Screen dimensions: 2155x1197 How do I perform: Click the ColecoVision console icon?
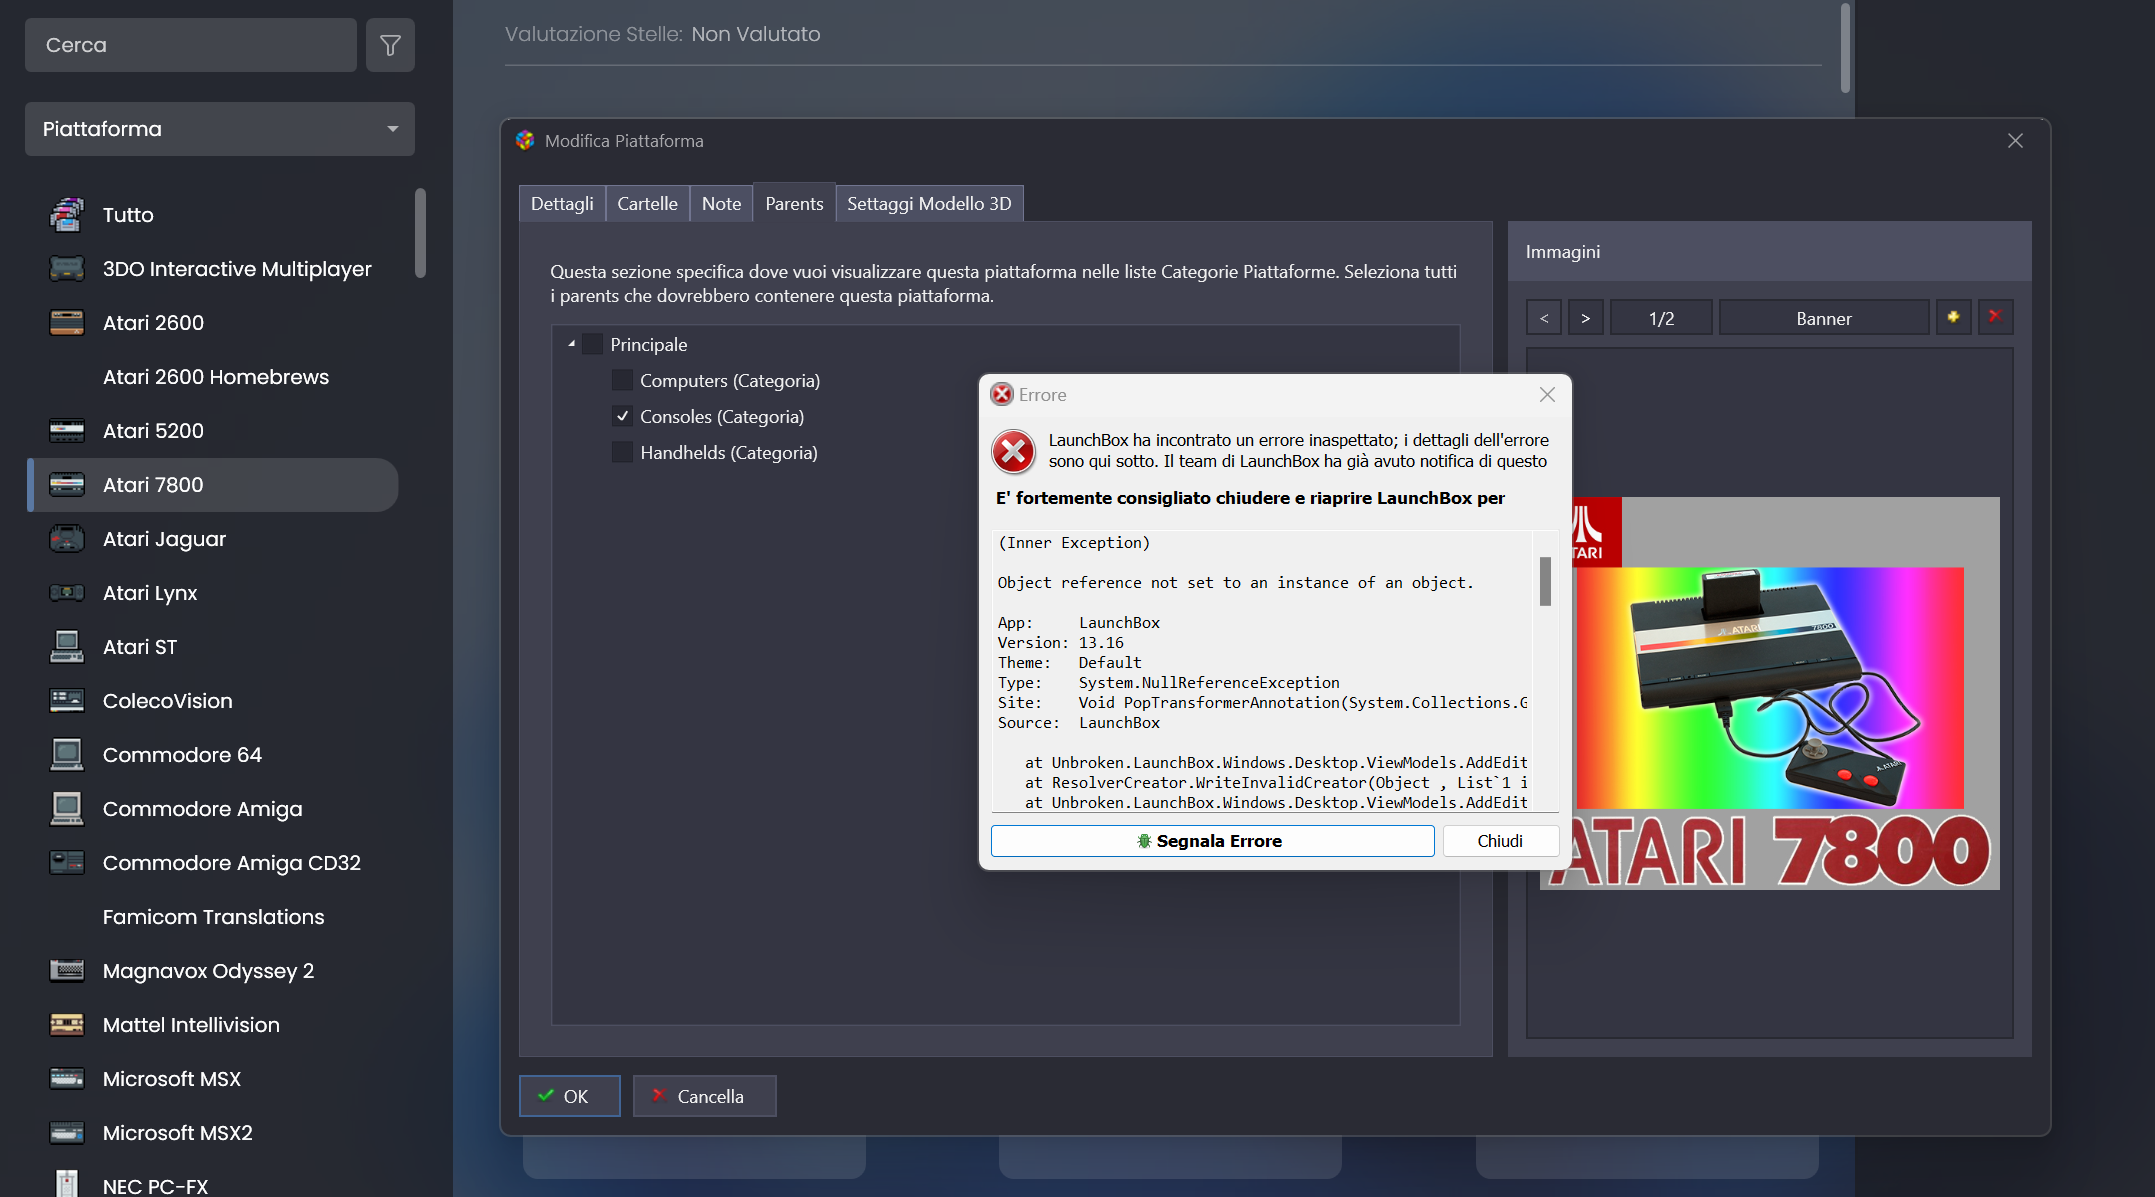point(67,701)
